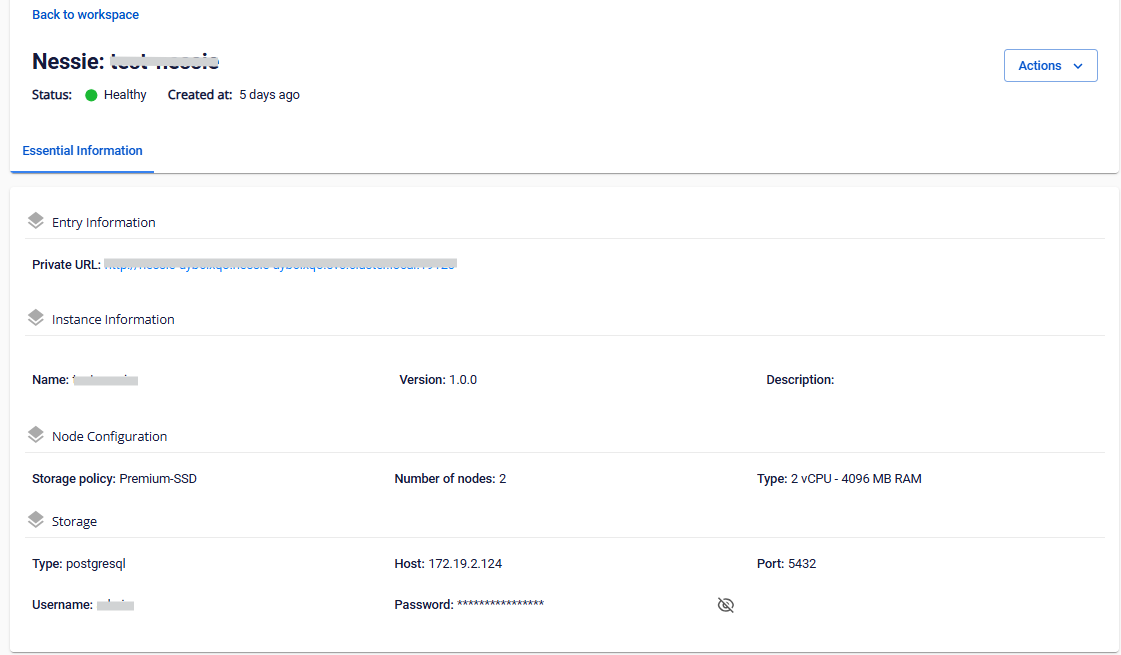The height and width of the screenshot is (655, 1121).
Task: Click the Created at 5 days ago text
Action: coord(234,95)
